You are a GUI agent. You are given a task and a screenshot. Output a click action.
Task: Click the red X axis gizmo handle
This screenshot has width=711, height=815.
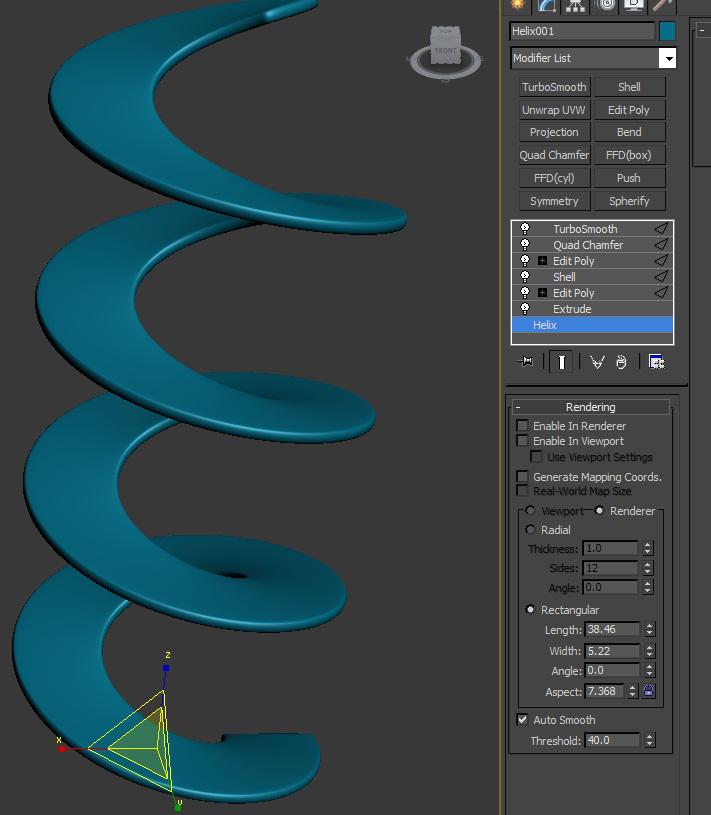click(x=62, y=749)
